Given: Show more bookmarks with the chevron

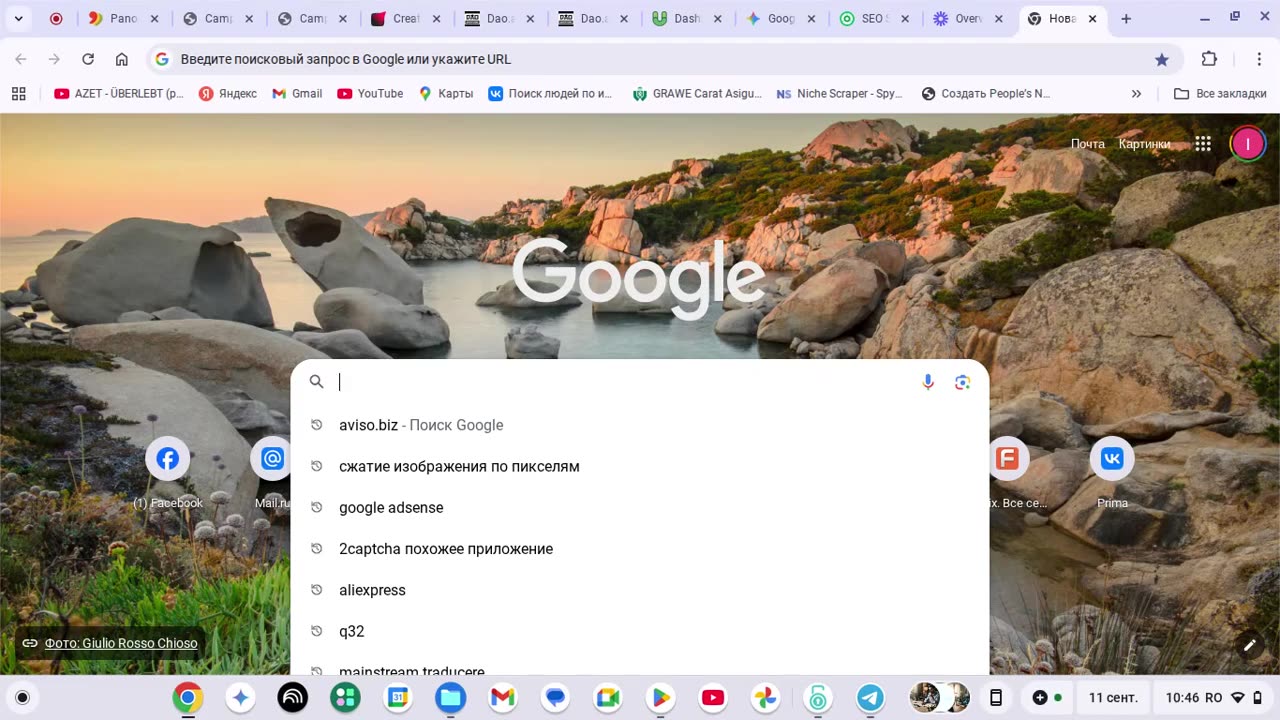Looking at the screenshot, I should click(x=1136, y=94).
